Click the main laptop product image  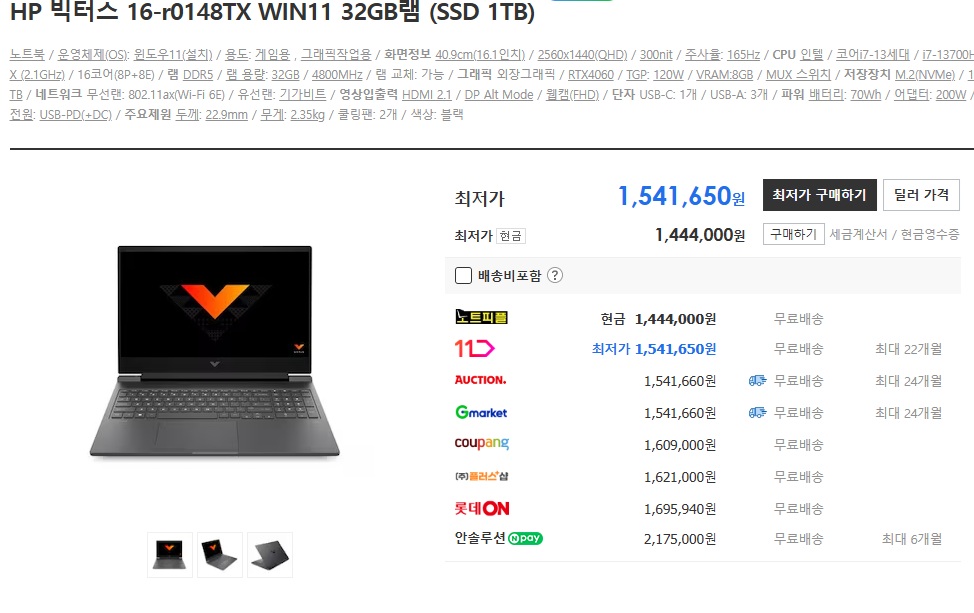tap(214, 353)
